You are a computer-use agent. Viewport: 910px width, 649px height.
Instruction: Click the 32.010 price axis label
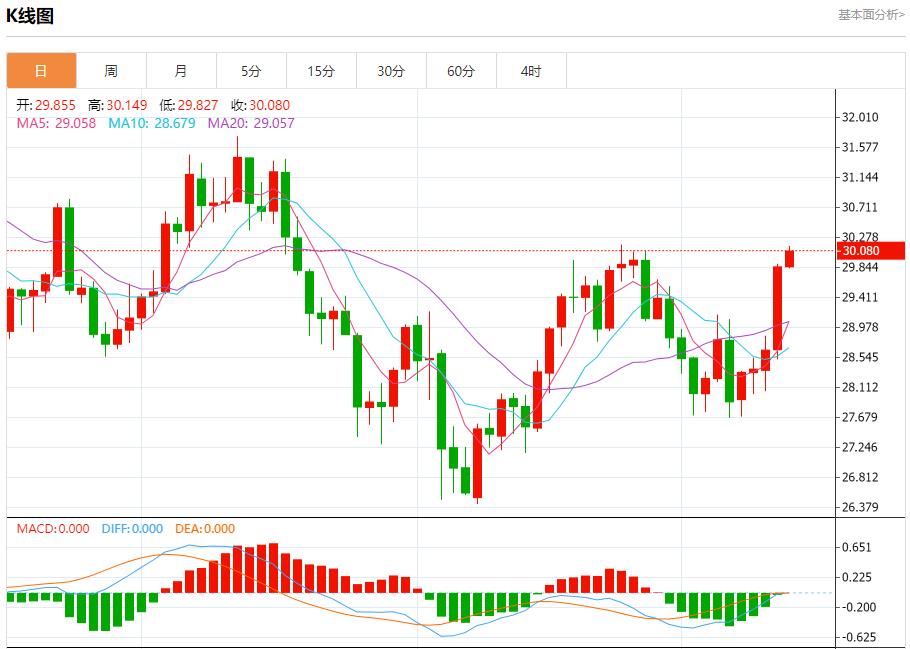coord(860,117)
